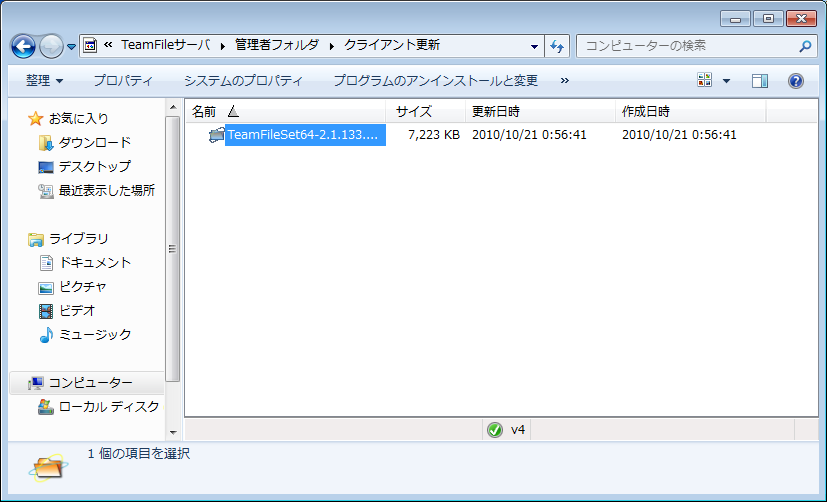Click the search magnifier icon

click(805, 46)
